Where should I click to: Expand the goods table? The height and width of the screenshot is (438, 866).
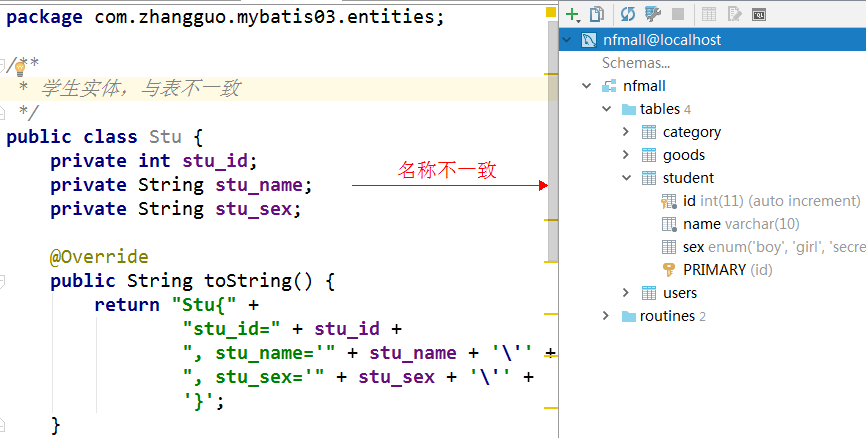click(x=626, y=155)
